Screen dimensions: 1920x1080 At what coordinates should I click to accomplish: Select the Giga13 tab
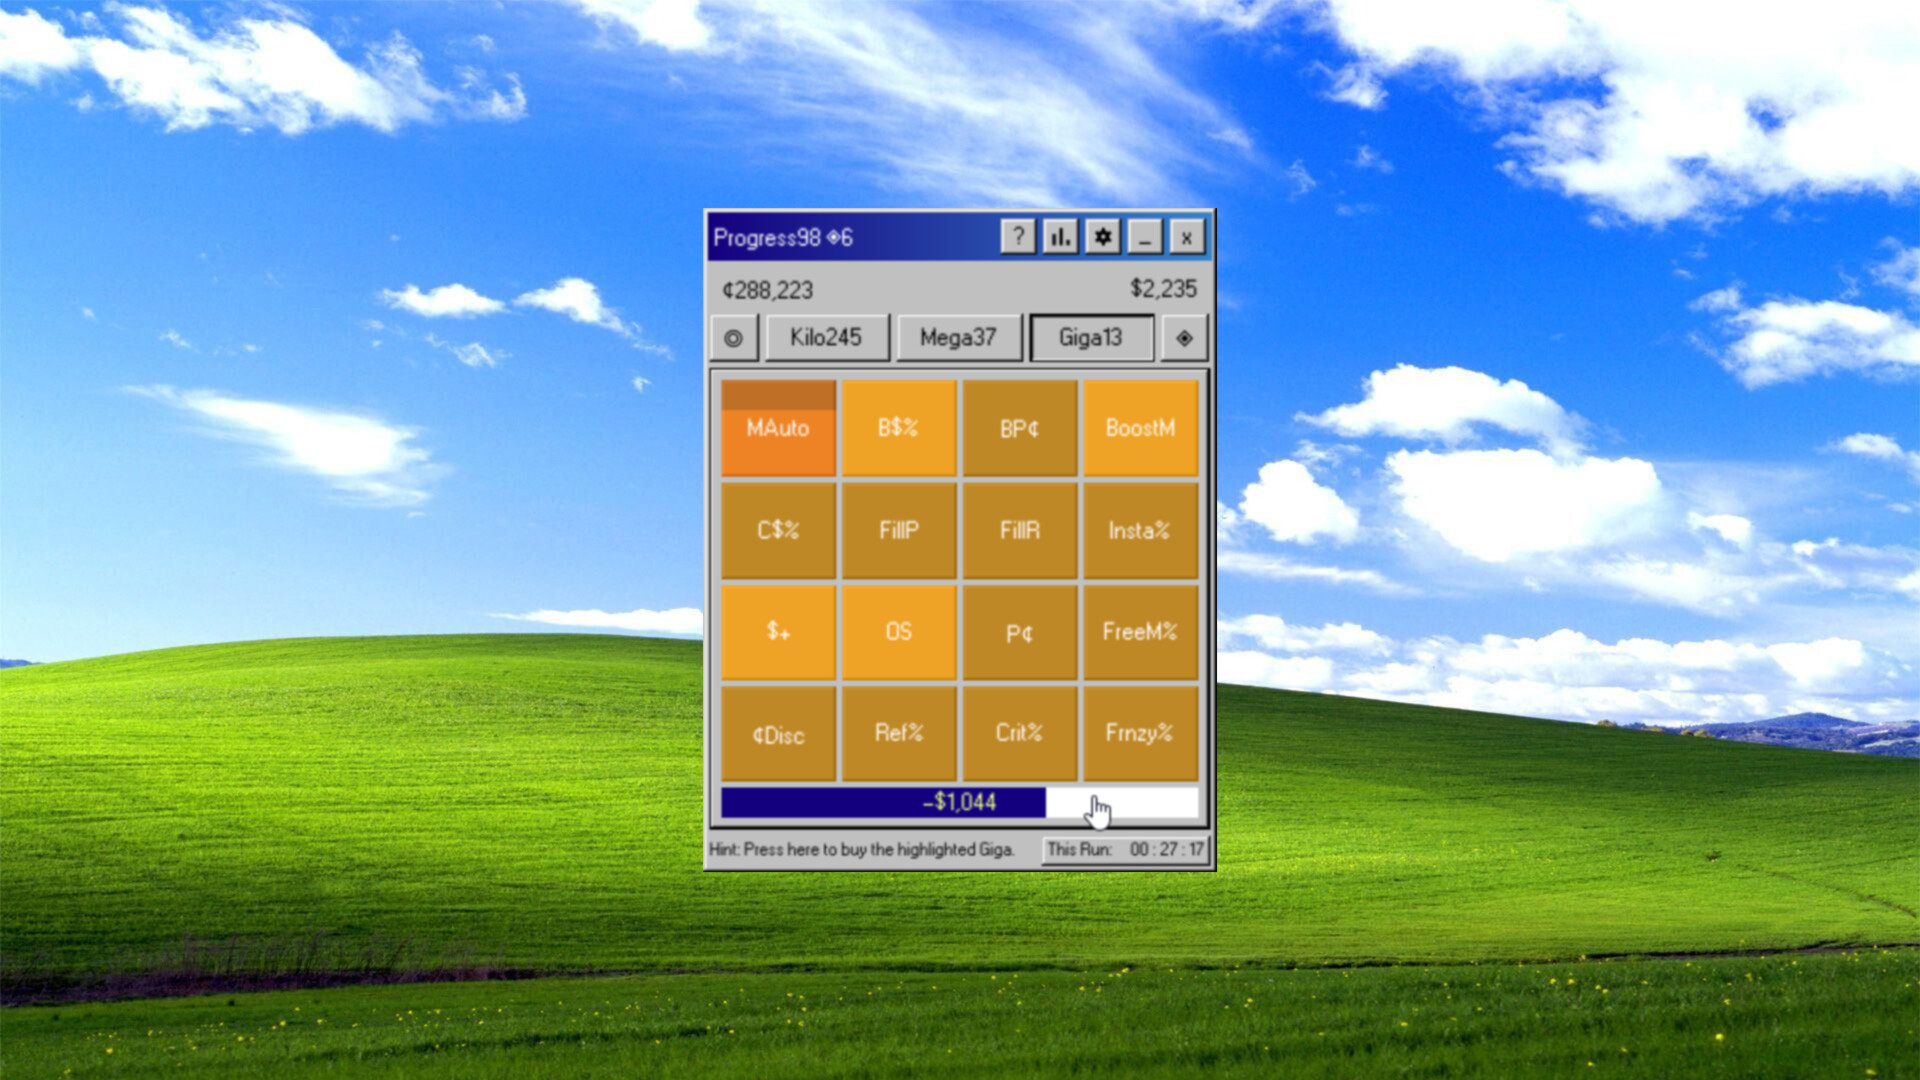(x=1091, y=338)
